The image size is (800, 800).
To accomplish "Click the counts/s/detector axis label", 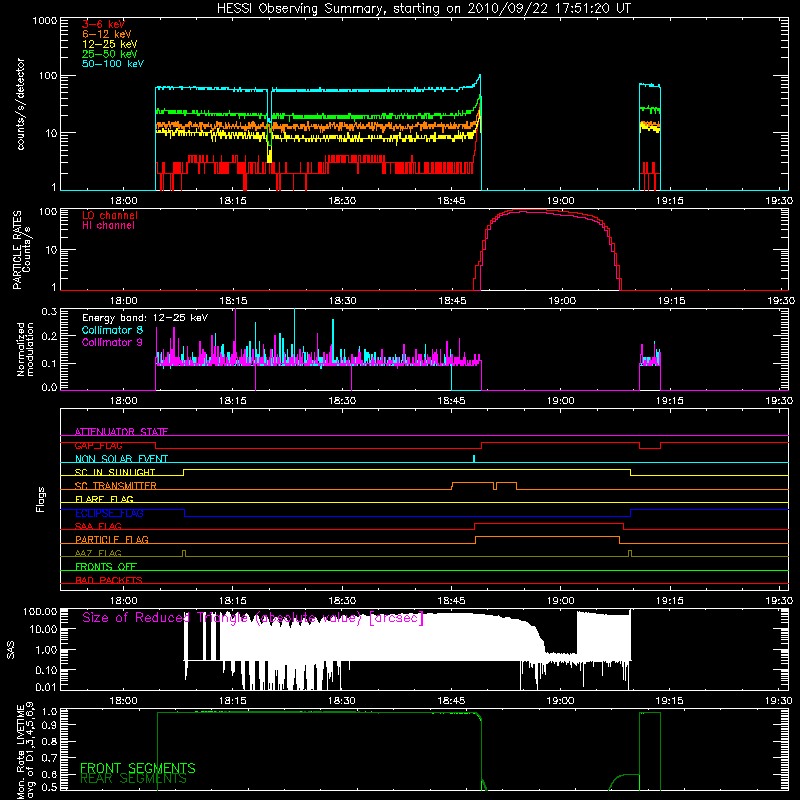I will (20, 104).
